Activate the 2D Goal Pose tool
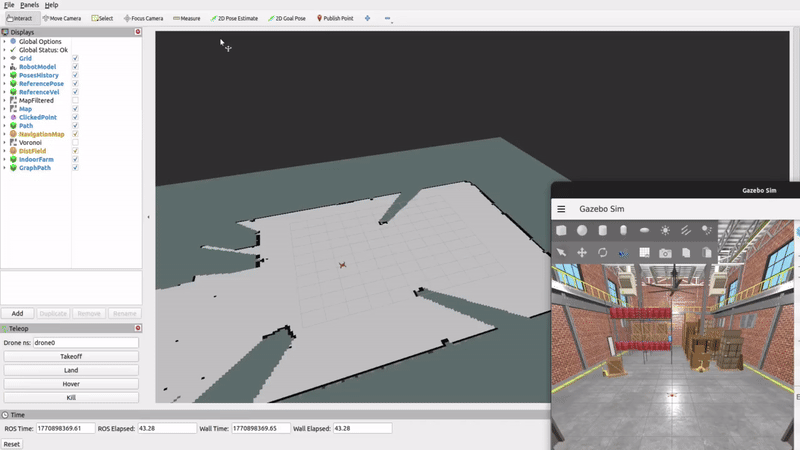The width and height of the screenshot is (800, 450). 288,18
